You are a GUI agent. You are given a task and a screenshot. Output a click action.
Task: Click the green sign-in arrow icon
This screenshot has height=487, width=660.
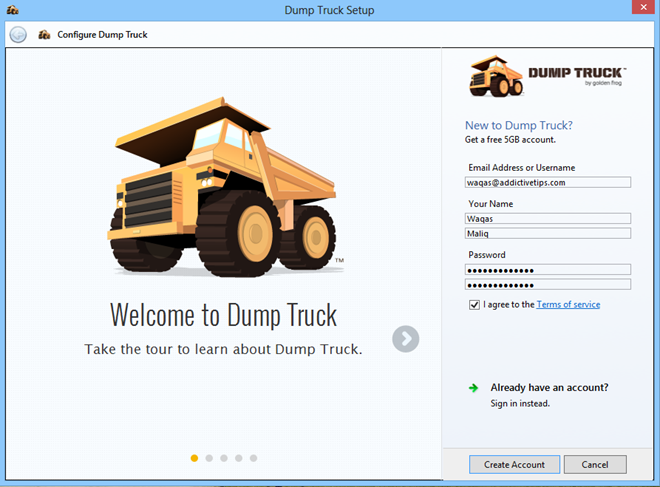pyautogui.click(x=474, y=388)
